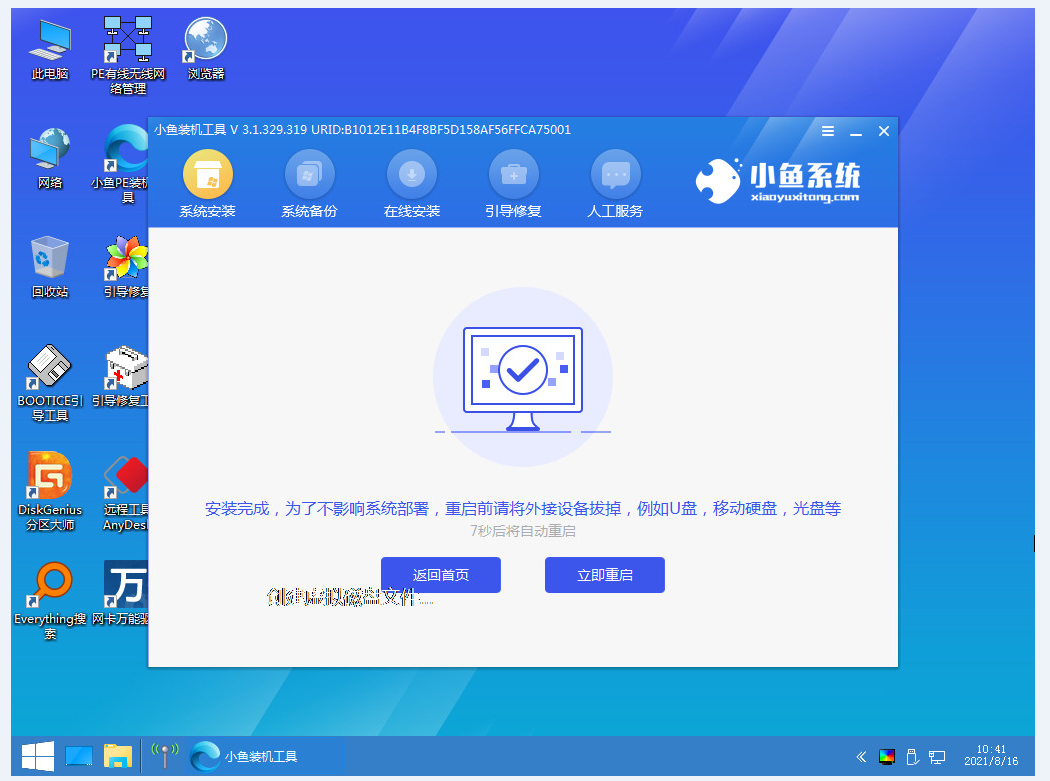This screenshot has width=1050, height=781.
Task: Open the 系统安装 tab icon
Action: [207, 176]
